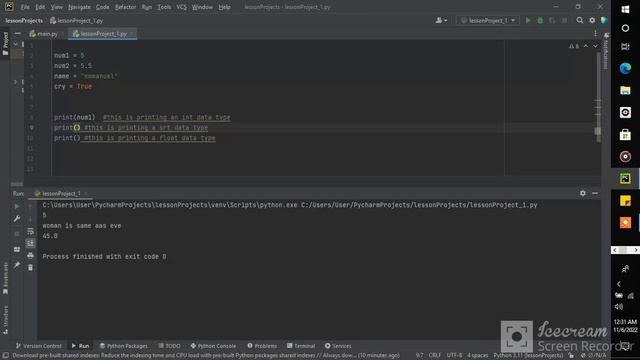Open the View menu
Screen dimensions: 640x360
coord(56,7)
